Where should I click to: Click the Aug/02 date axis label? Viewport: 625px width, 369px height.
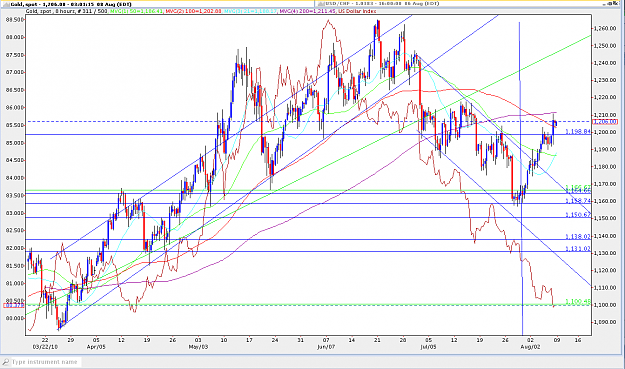coord(530,347)
